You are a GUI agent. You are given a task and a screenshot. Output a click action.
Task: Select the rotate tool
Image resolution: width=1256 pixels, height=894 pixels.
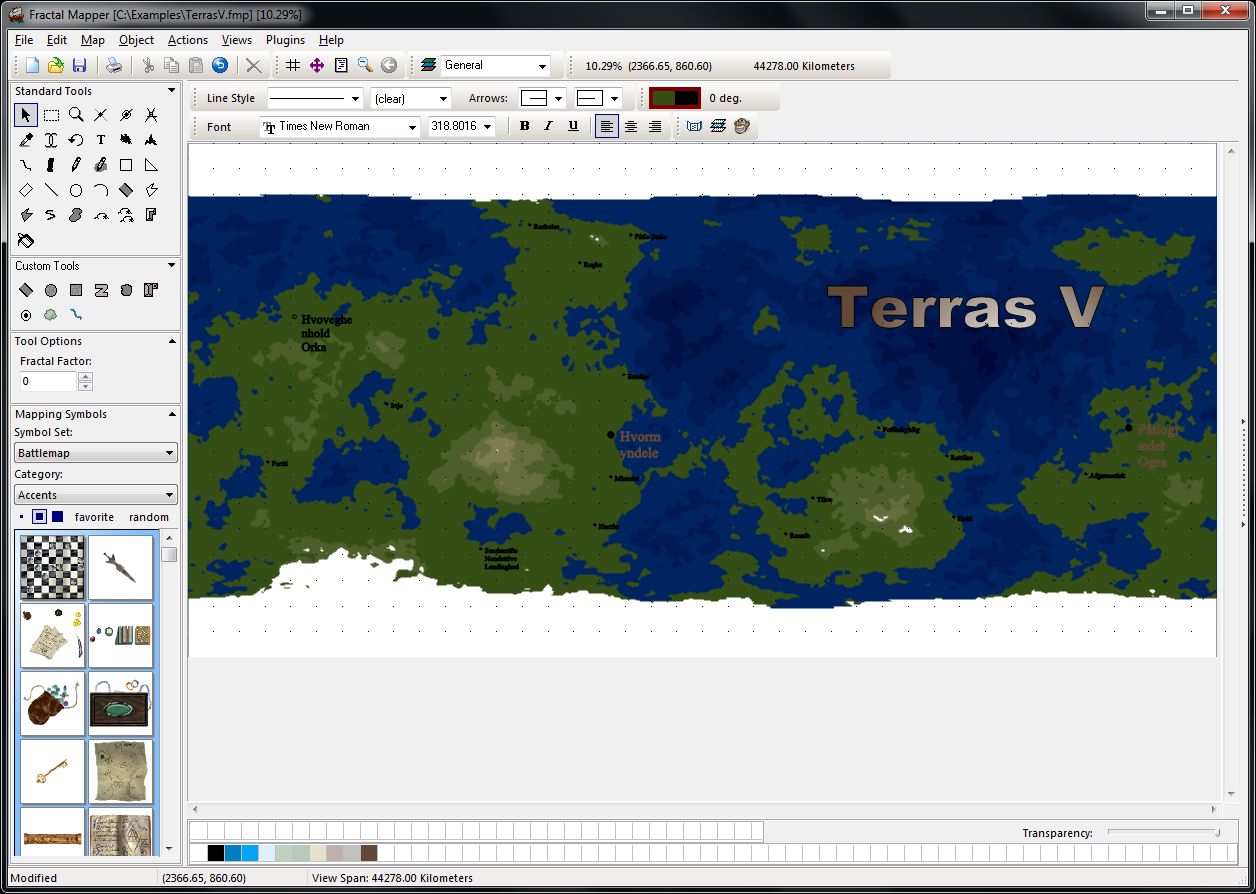pyautogui.click(x=76, y=140)
